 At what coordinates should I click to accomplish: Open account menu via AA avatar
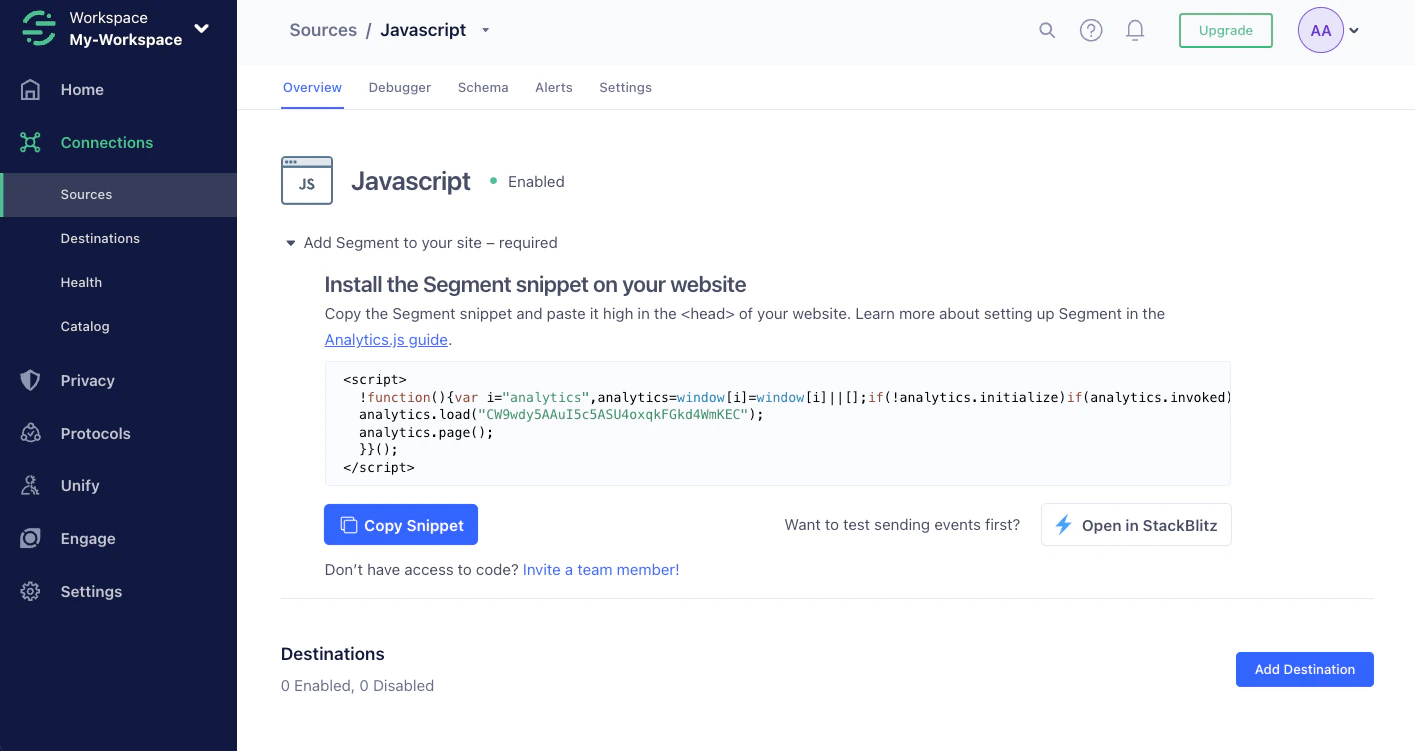pyautogui.click(x=1319, y=30)
